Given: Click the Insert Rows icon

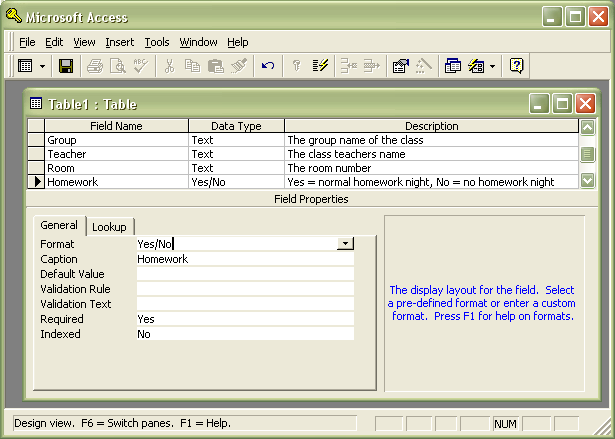Looking at the screenshot, I should pos(349,66).
